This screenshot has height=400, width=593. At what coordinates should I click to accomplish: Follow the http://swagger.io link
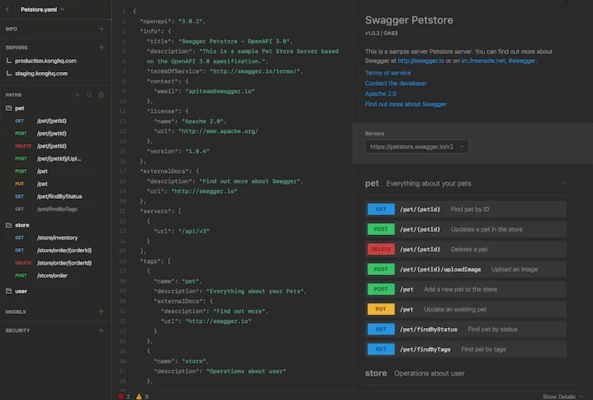pos(421,60)
